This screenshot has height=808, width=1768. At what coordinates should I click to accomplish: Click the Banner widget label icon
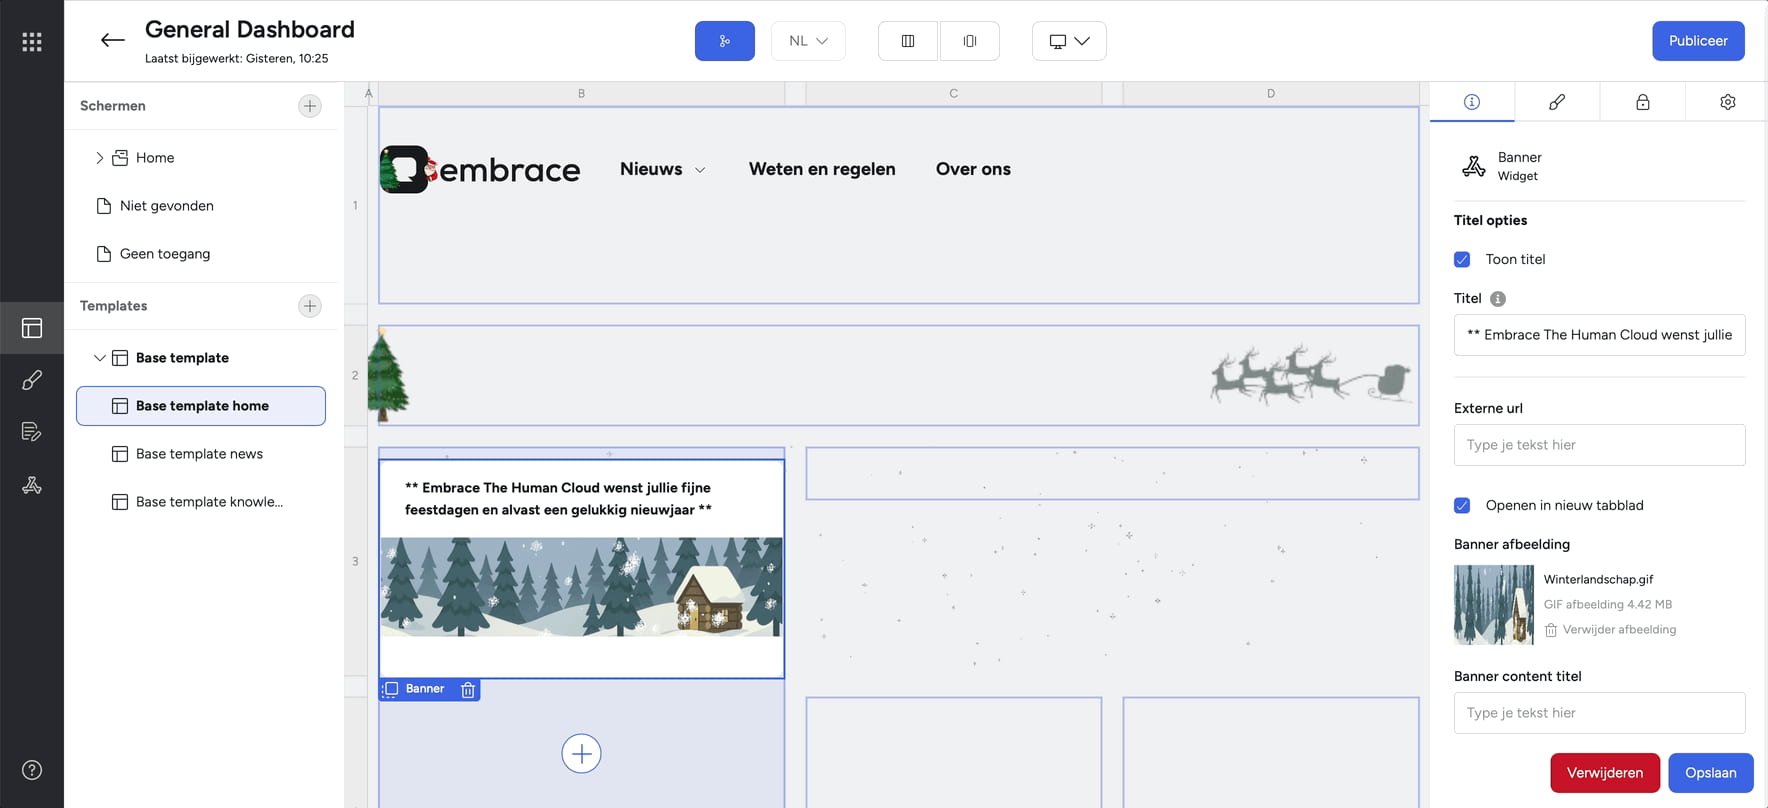391,689
